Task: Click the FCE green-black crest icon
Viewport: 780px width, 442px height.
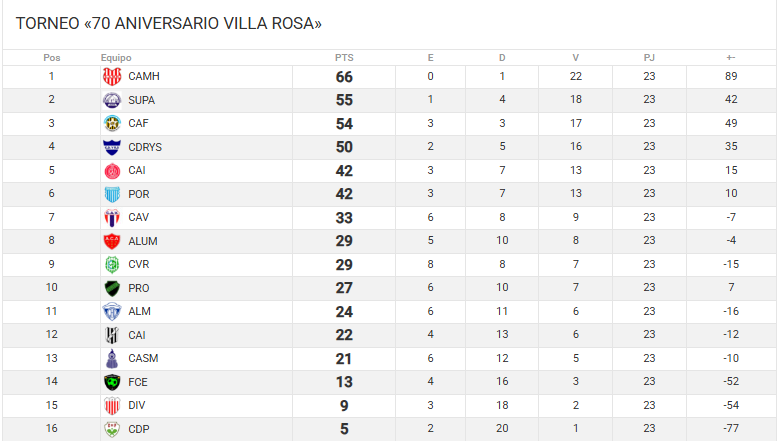Action: [112, 382]
